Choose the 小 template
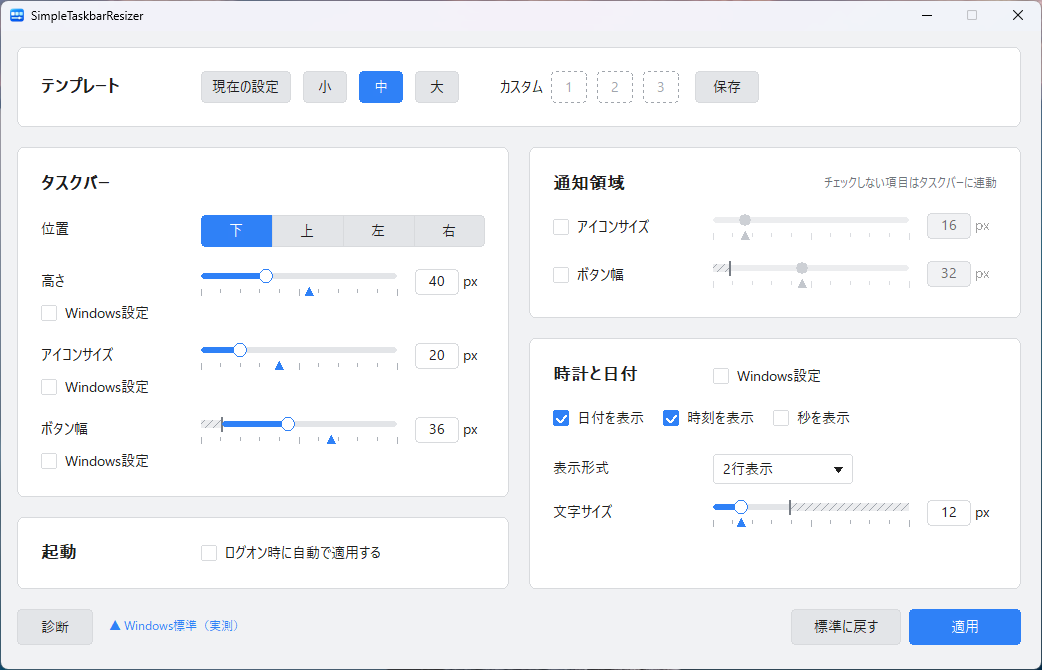This screenshot has height=670, width=1042. click(325, 87)
